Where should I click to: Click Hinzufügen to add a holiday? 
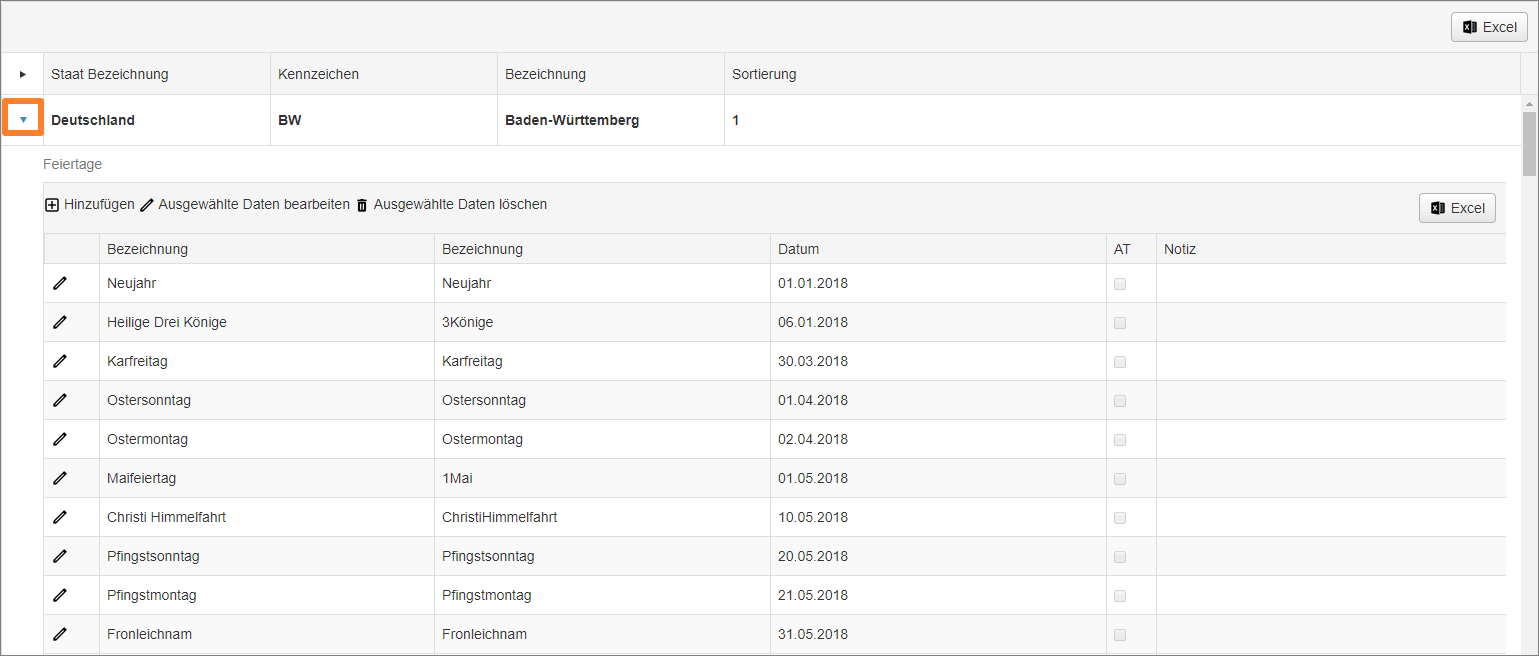click(90, 205)
